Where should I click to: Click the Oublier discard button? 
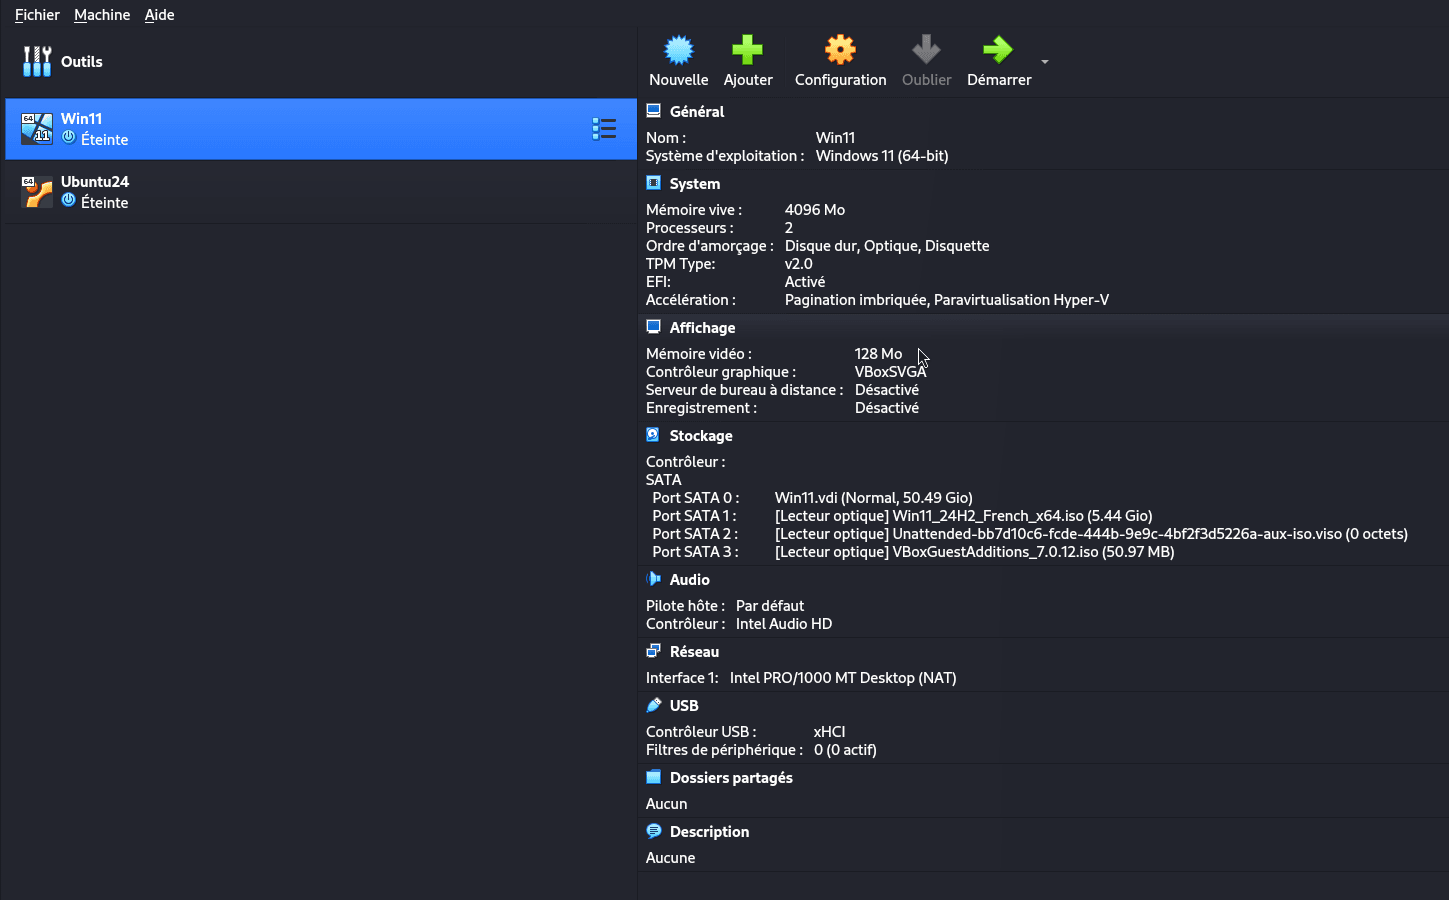926,61
